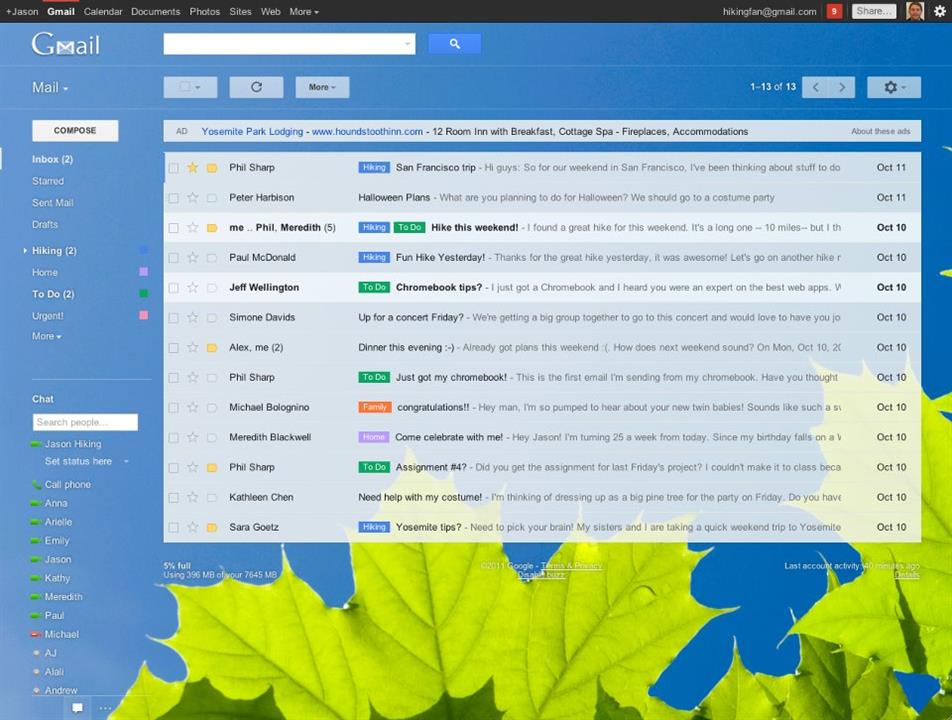
Task: Toggle importance marker on Hike this weekend! conversation
Action: coord(212,228)
